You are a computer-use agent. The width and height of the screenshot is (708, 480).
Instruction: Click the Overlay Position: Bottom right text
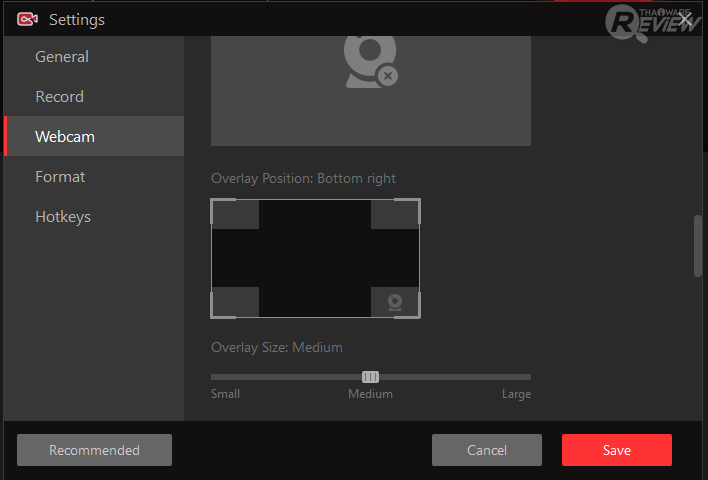(303, 178)
